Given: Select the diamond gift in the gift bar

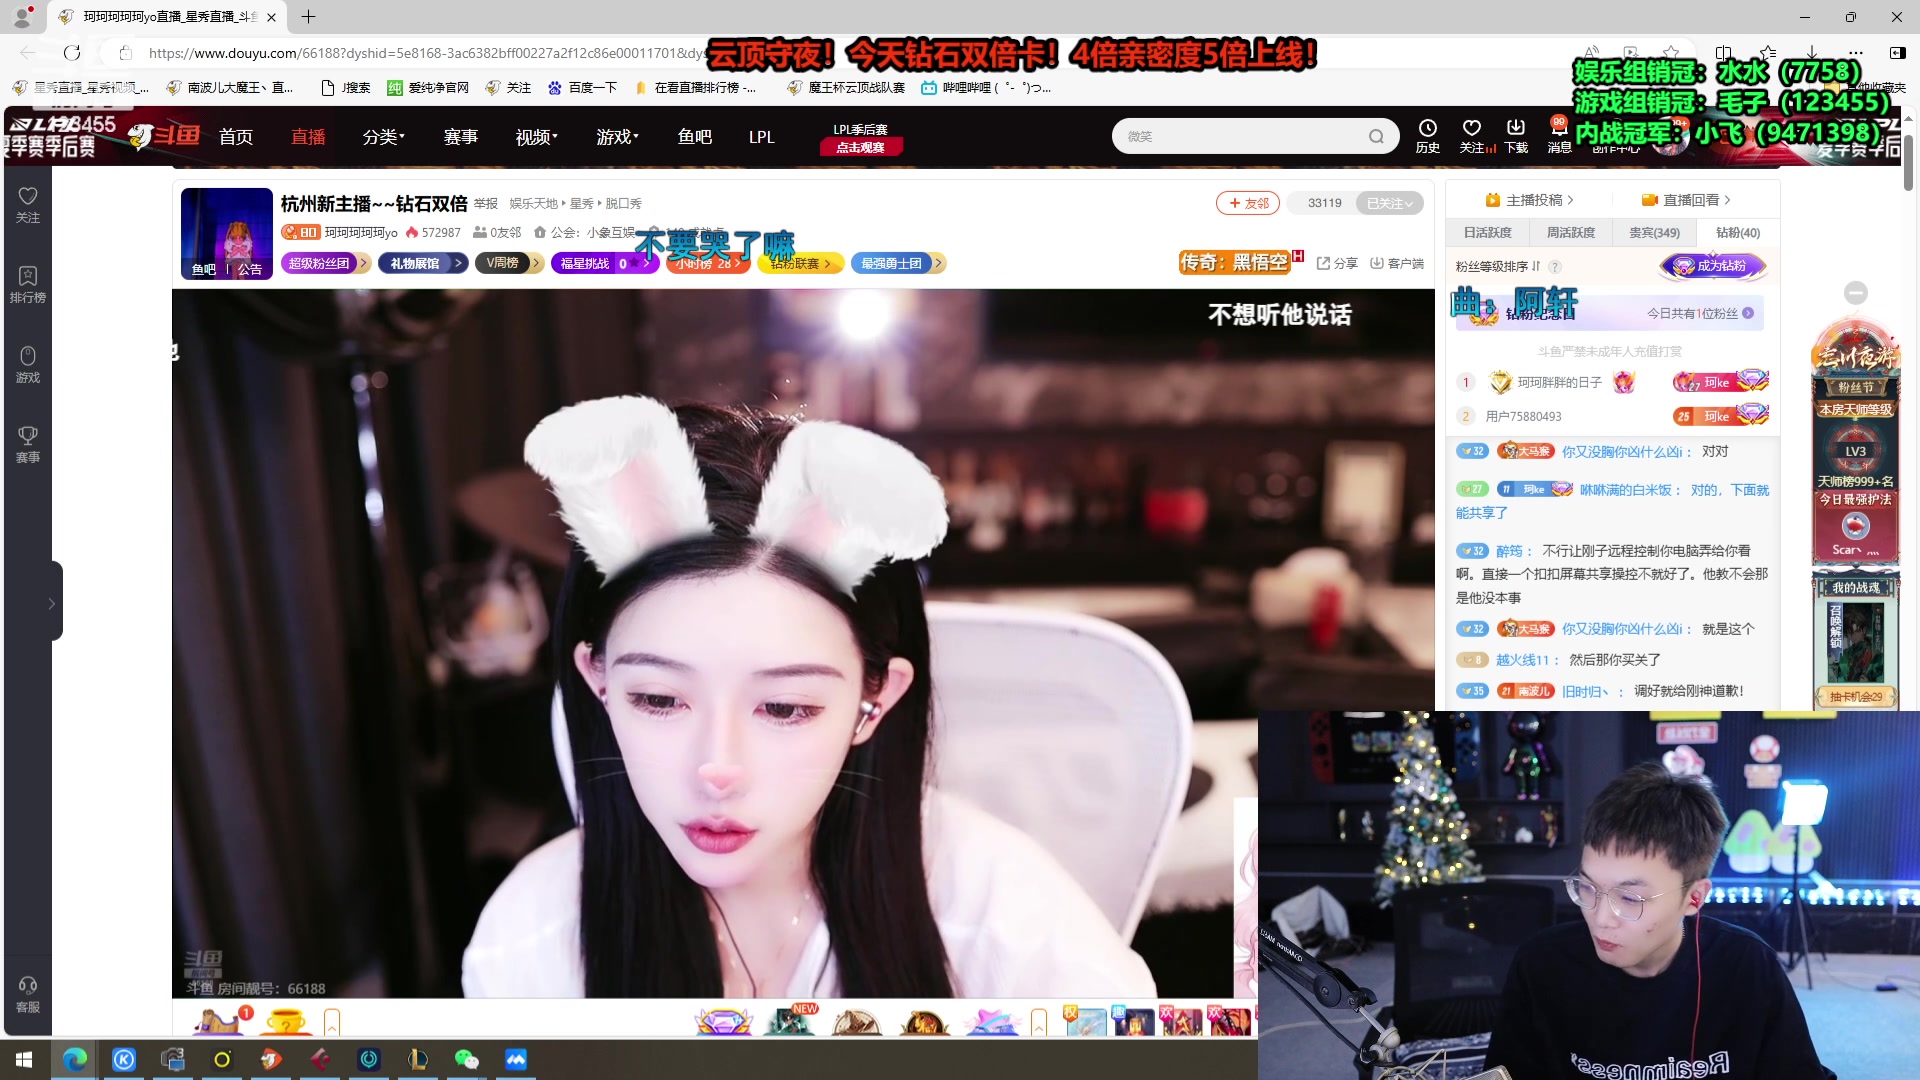Looking at the screenshot, I should [x=724, y=1021].
